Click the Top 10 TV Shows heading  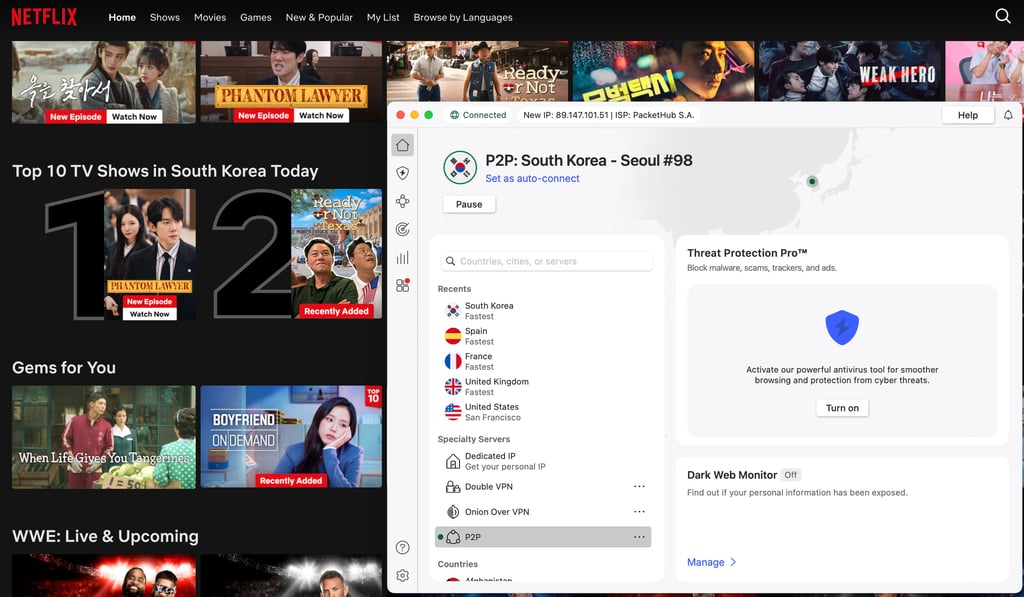point(165,171)
